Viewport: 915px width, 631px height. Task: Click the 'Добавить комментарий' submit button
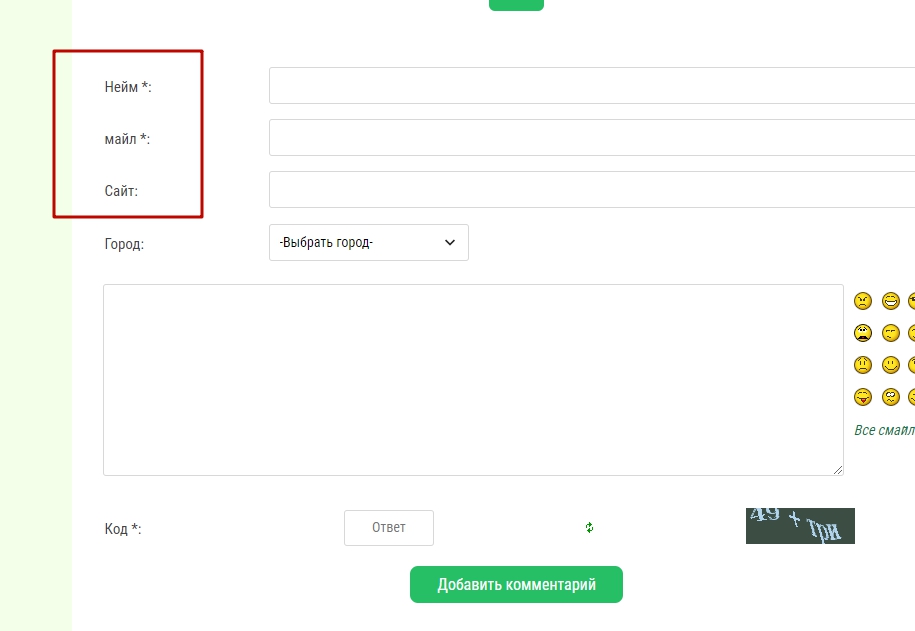516,585
